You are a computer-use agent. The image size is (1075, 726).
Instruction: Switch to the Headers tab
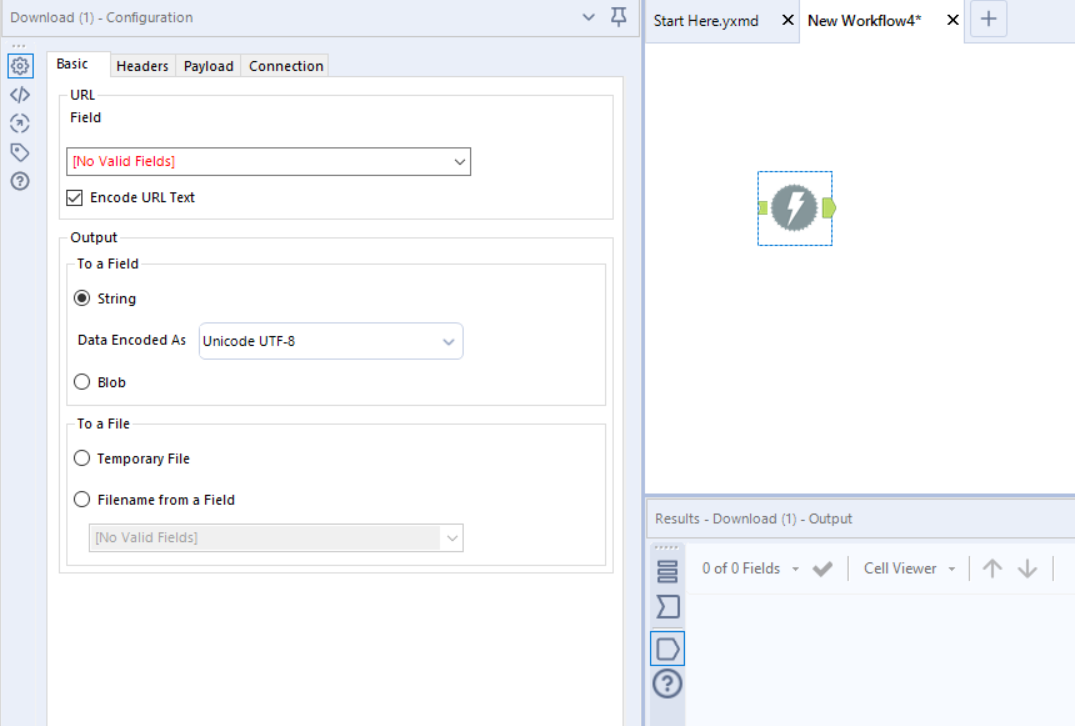[142, 65]
